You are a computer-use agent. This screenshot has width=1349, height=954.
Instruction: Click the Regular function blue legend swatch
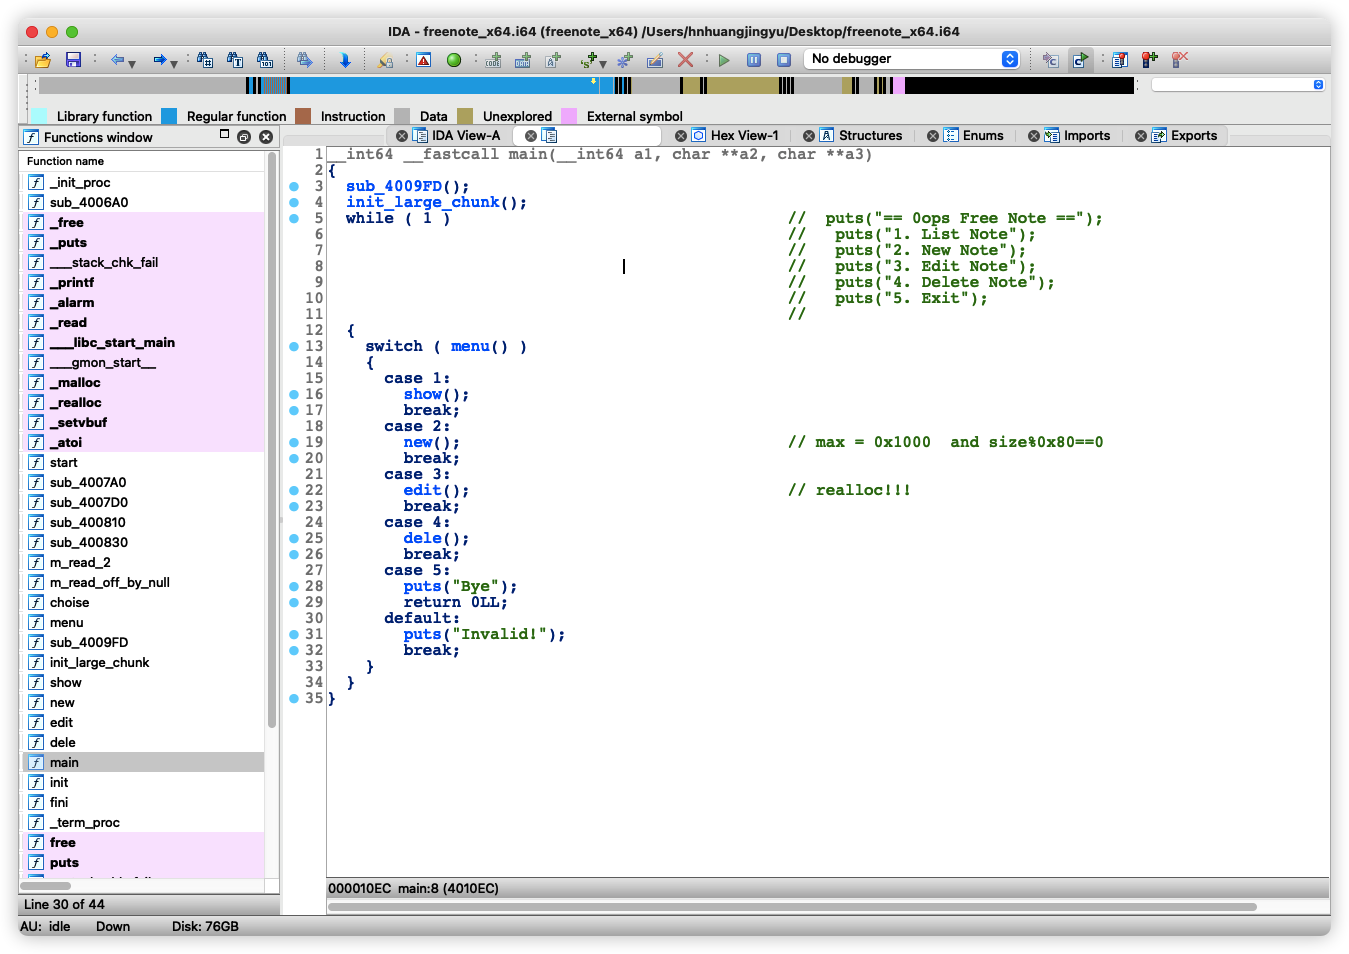point(169,116)
